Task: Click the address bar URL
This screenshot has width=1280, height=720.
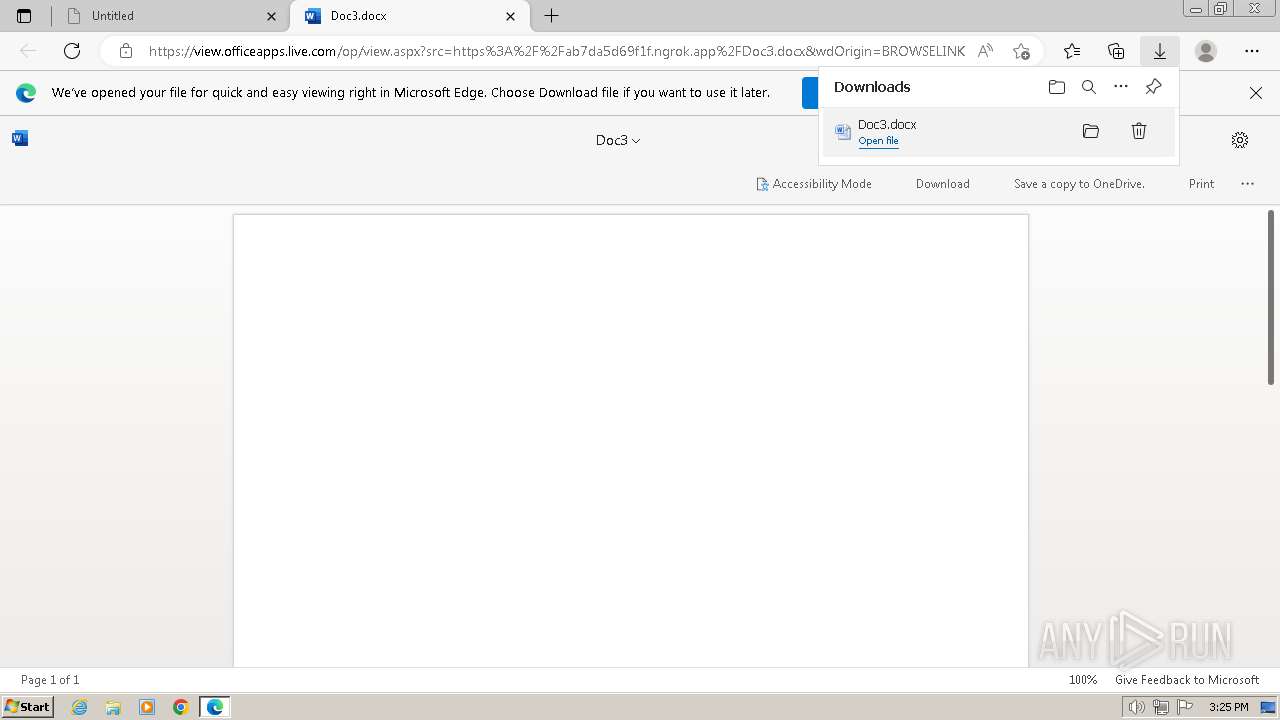Action: 557,51
